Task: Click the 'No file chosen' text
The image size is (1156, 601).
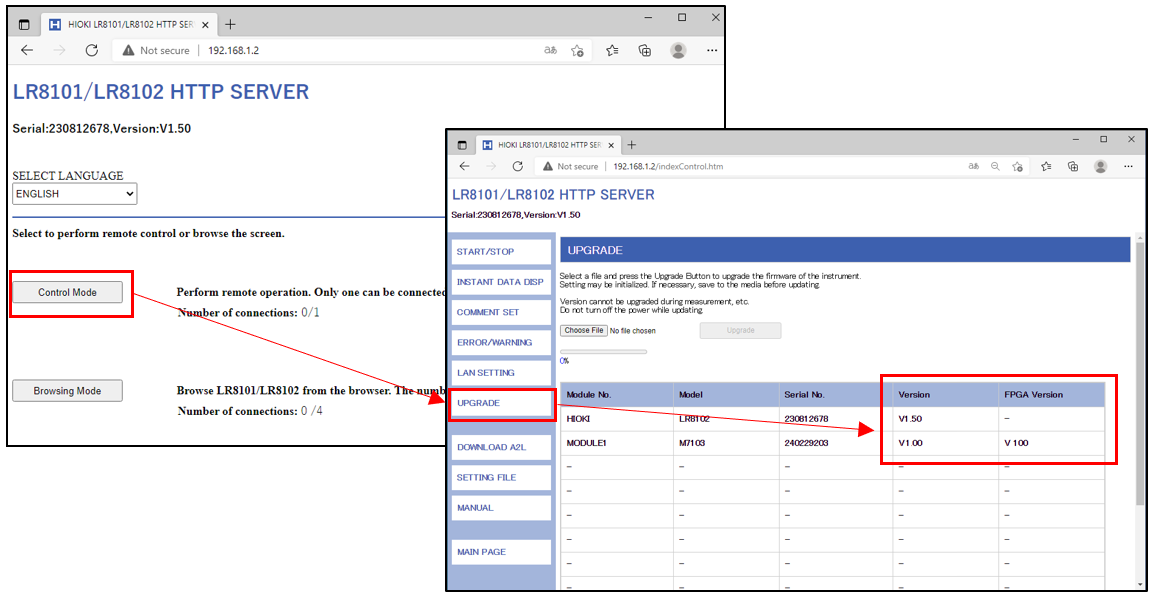Action: [x=633, y=331]
